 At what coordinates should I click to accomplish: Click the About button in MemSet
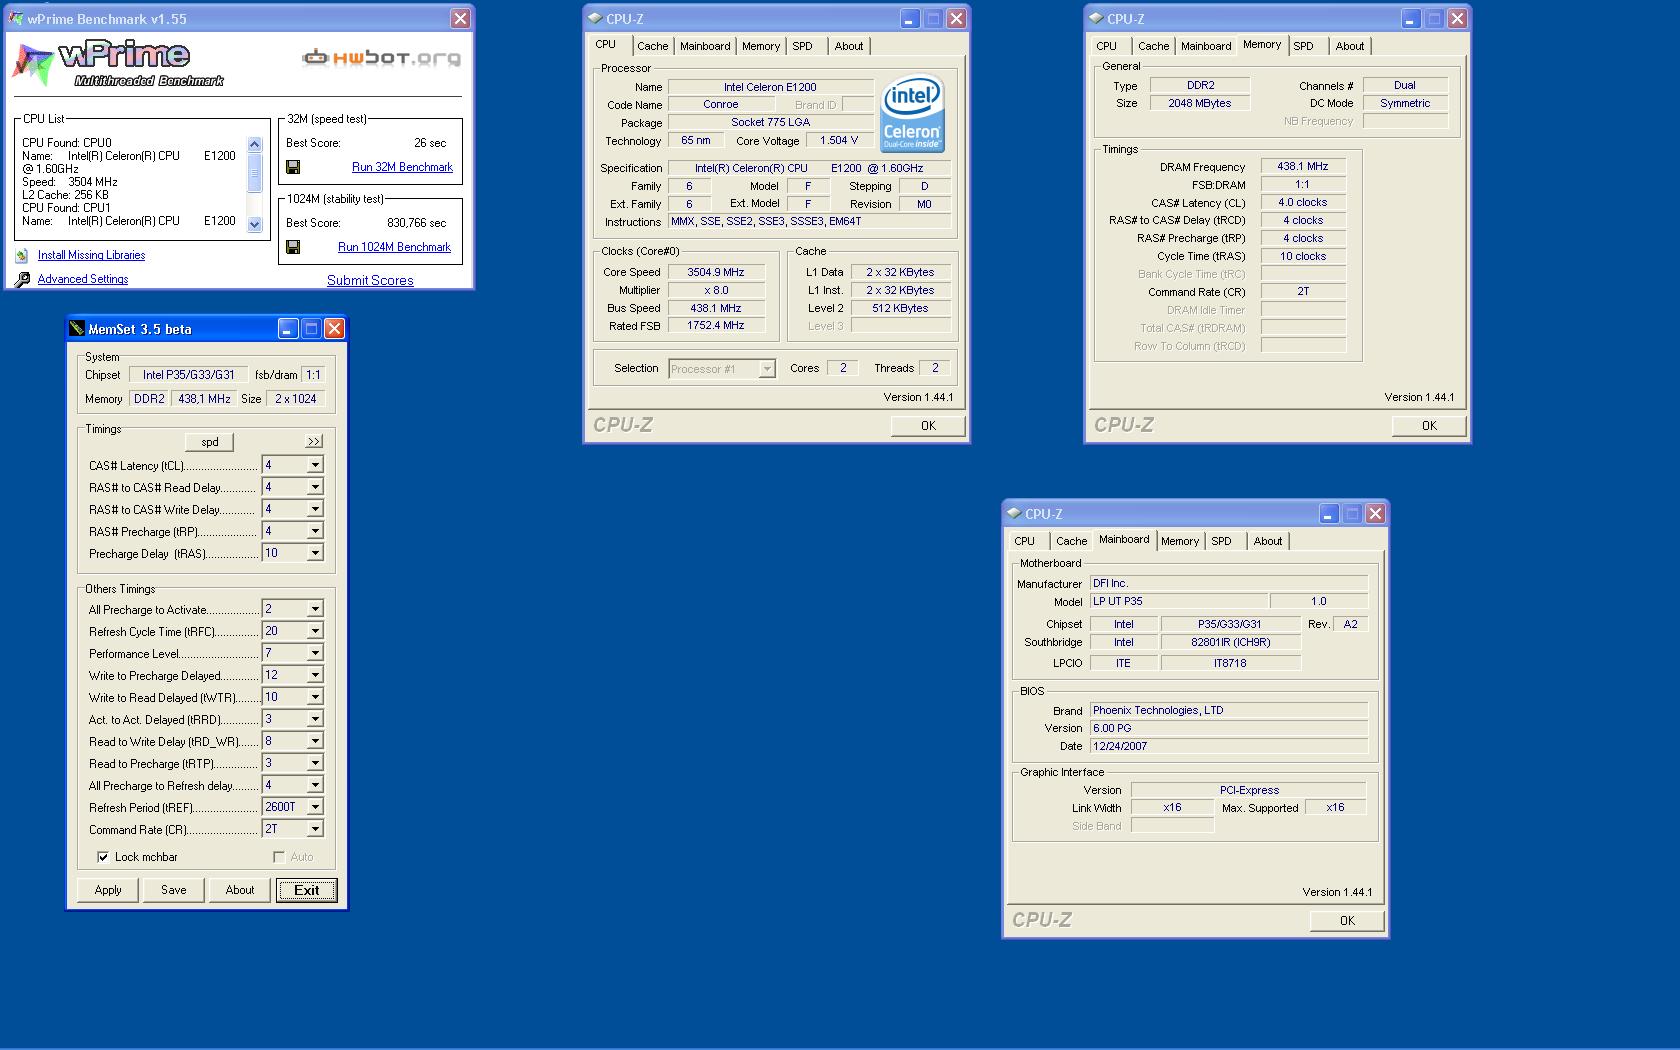coord(240,890)
